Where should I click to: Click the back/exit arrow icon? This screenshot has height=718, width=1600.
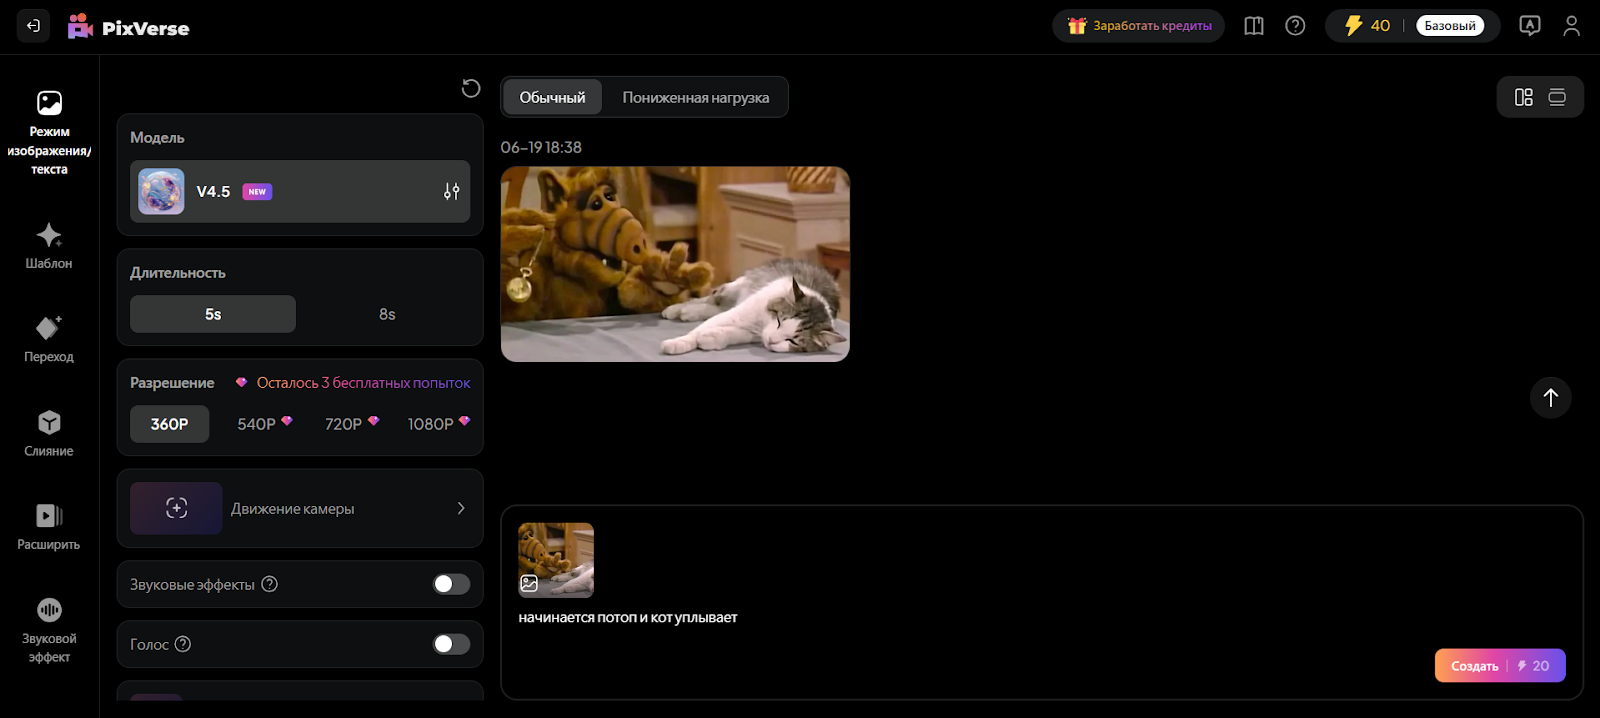(33, 26)
